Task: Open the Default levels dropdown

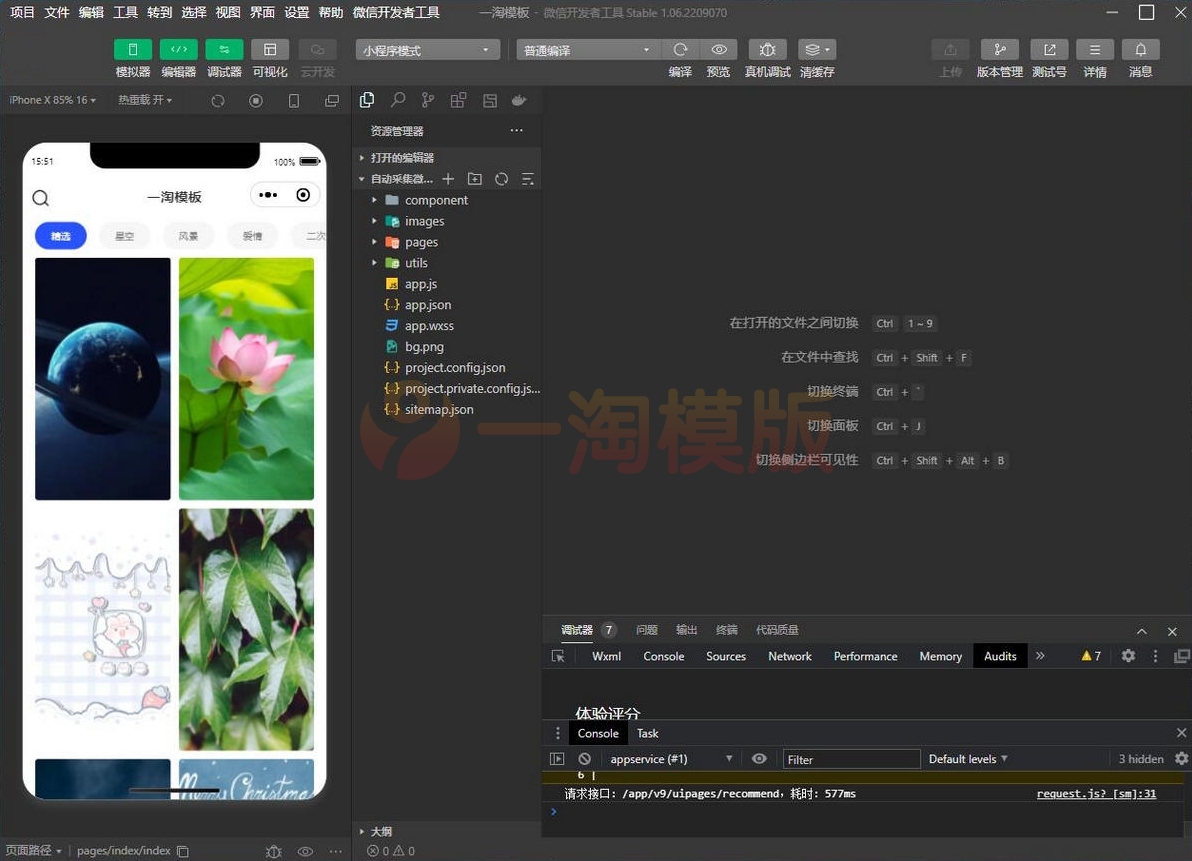Action: click(x=968, y=758)
